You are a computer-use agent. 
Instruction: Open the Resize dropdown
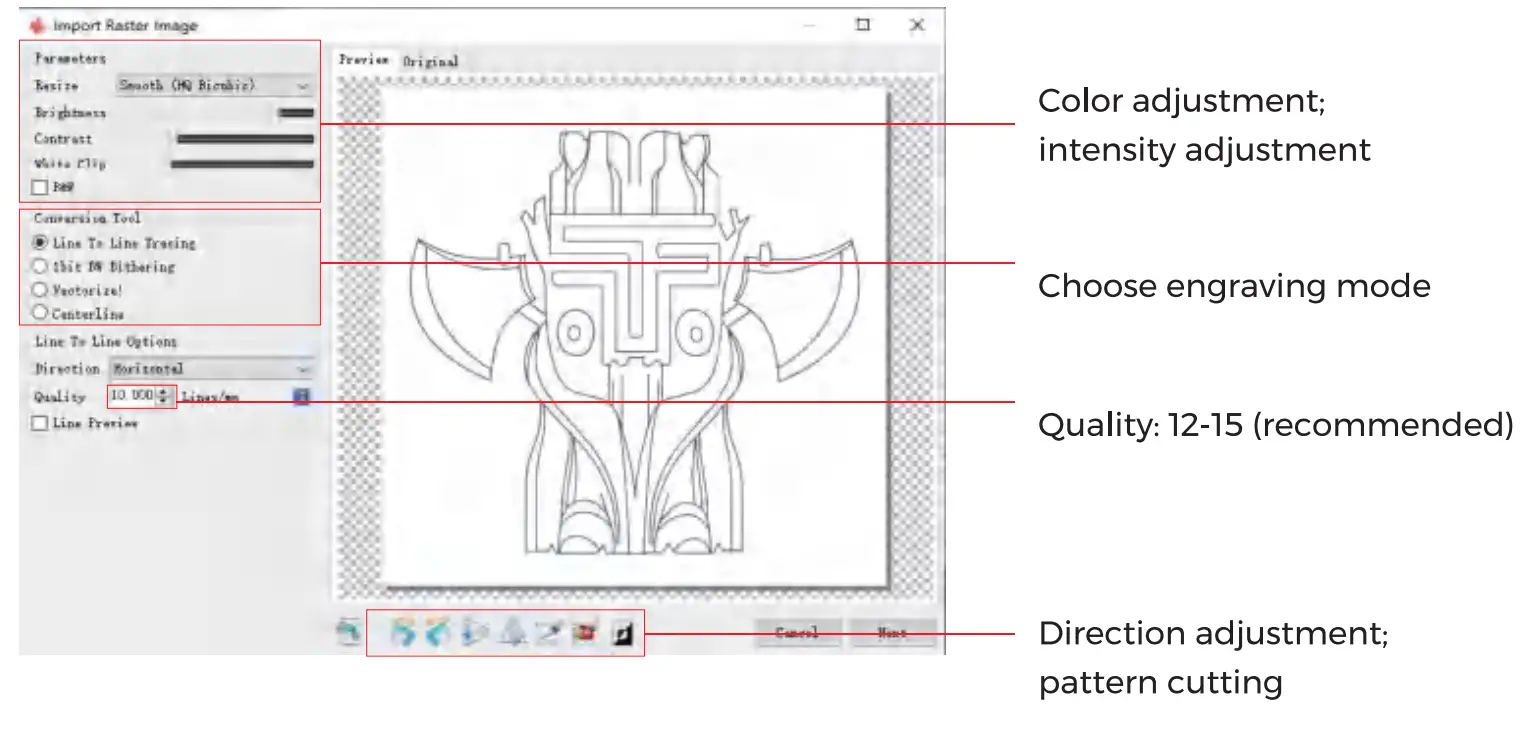tap(214, 87)
